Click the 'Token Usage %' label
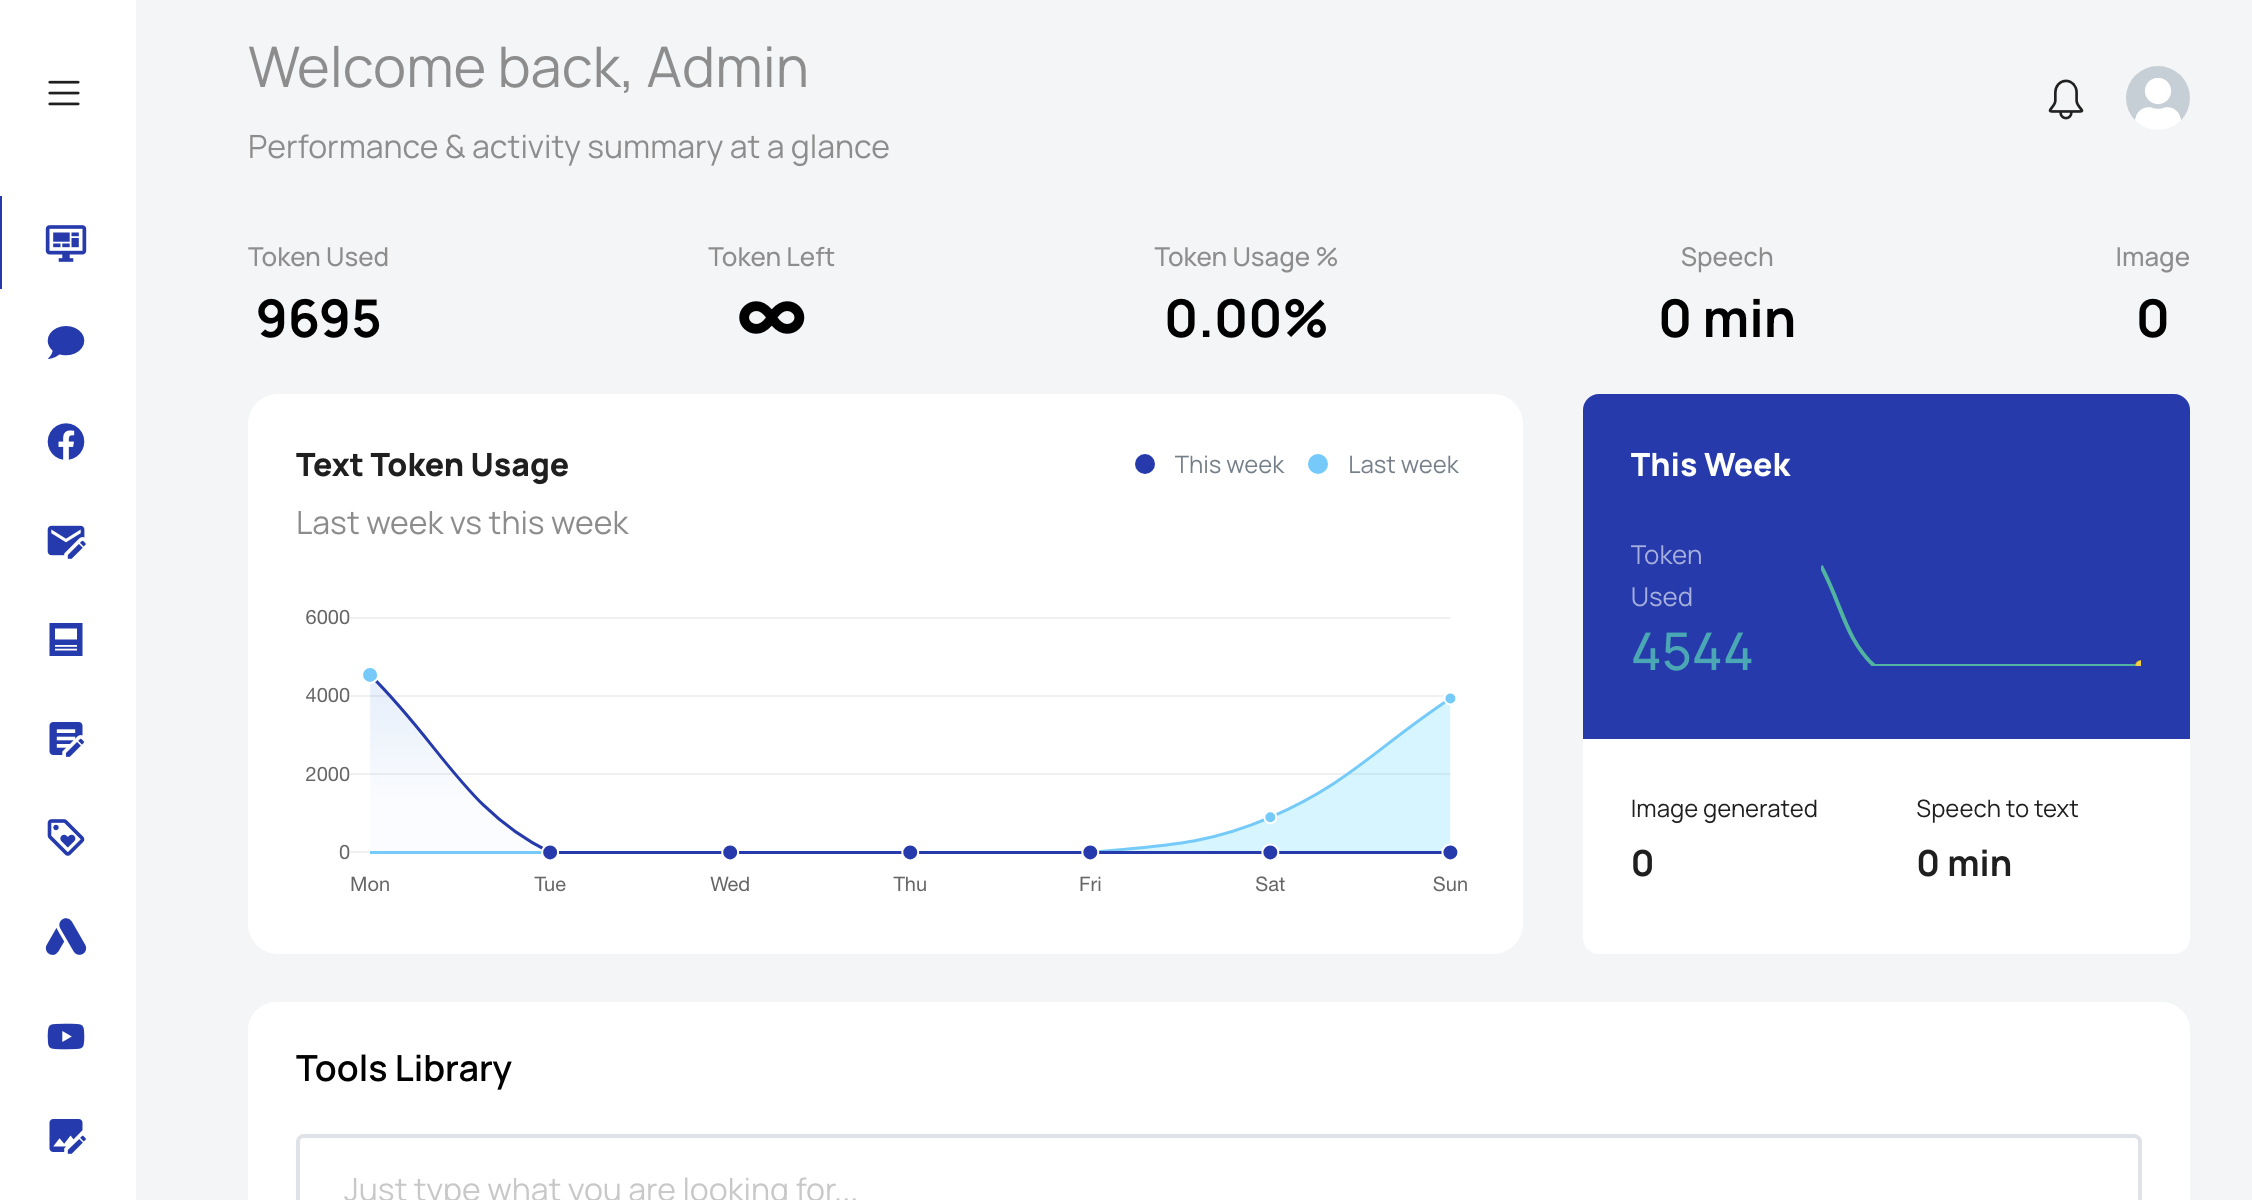 pos(1246,257)
